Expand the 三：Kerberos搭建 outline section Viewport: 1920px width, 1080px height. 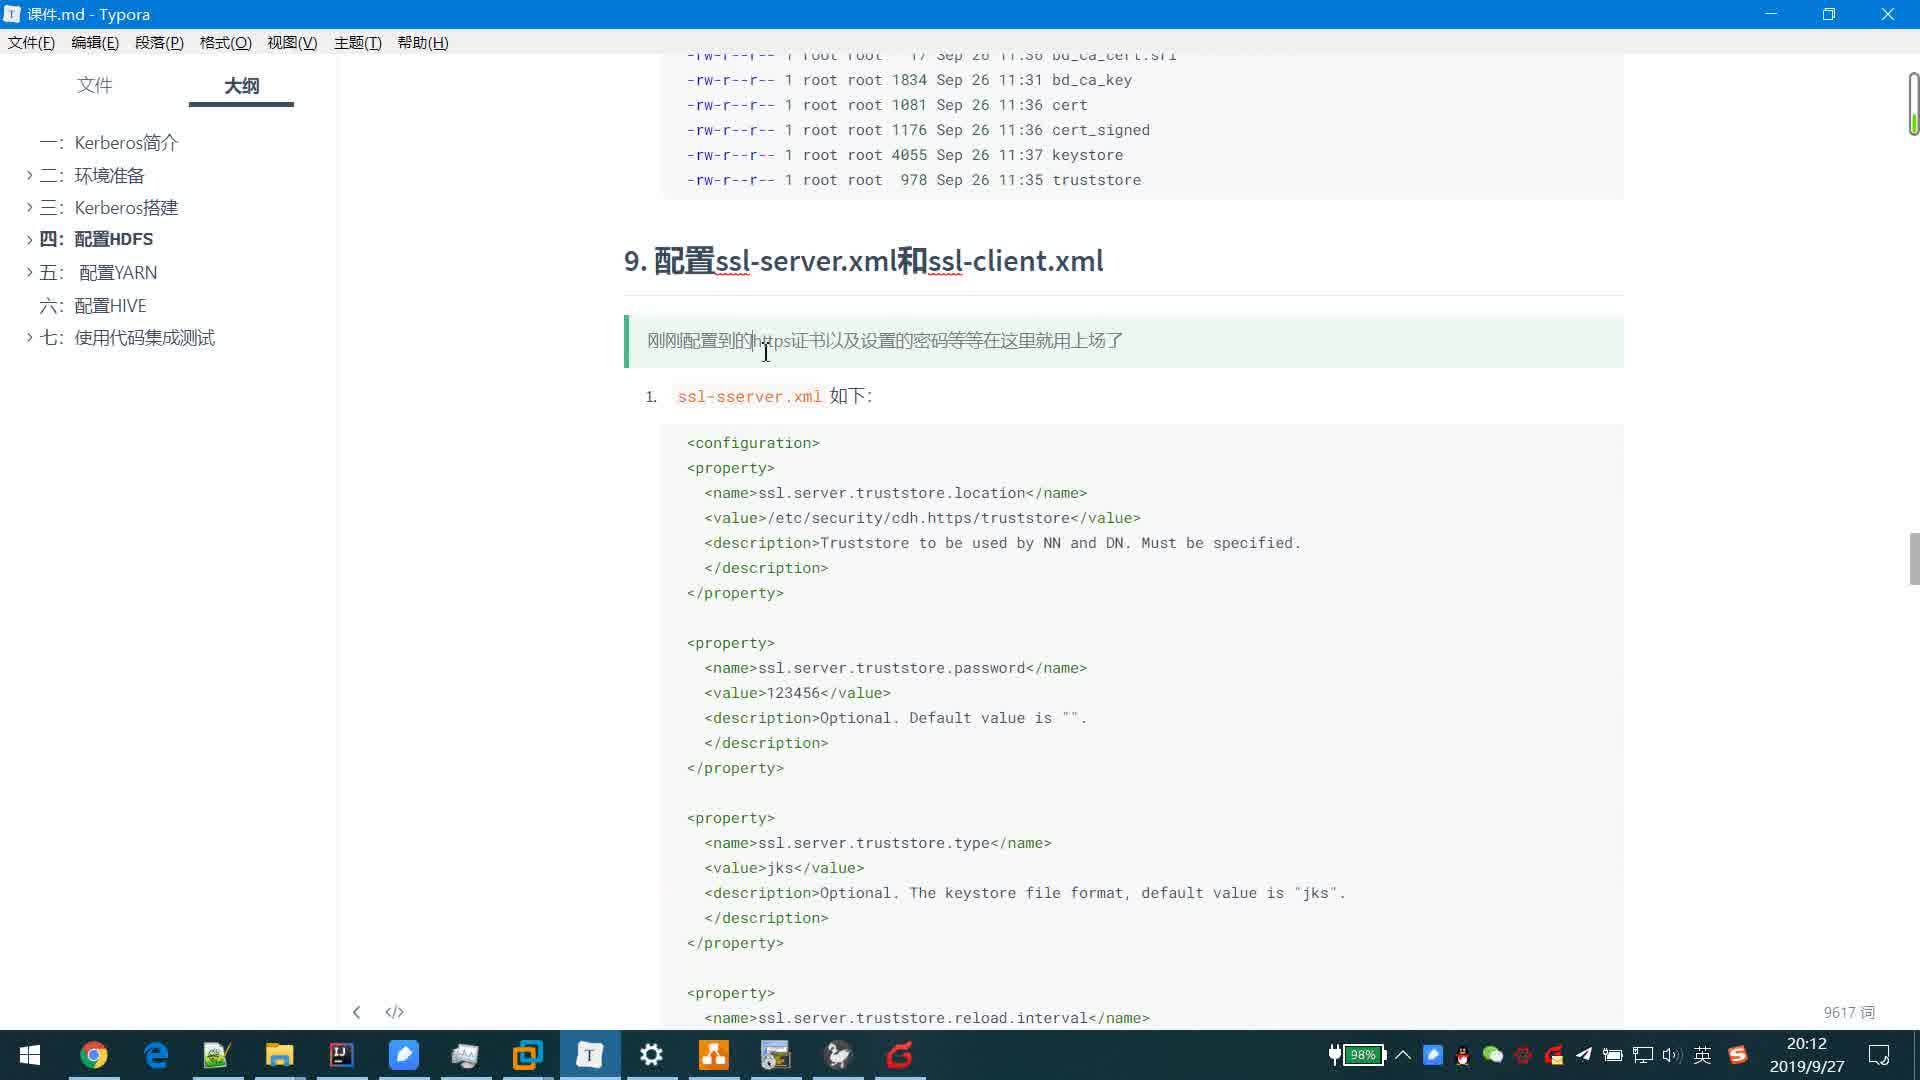pos(29,207)
